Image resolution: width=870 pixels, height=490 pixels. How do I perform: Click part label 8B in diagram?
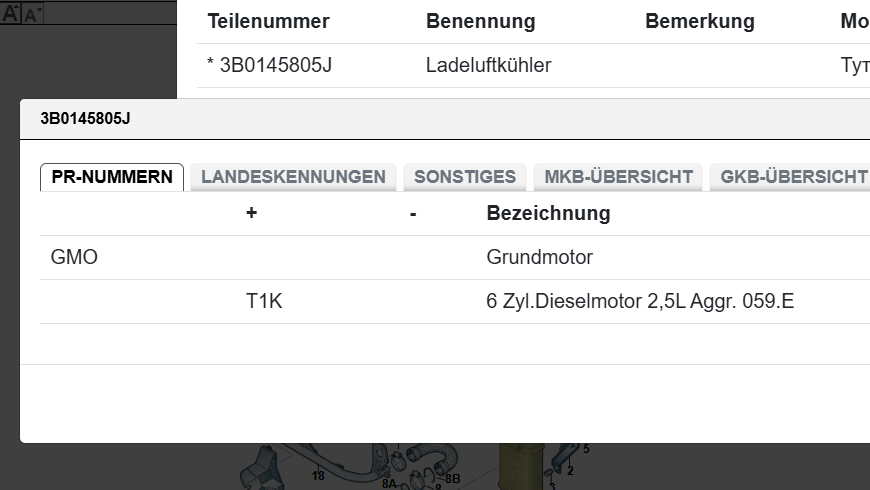(x=452, y=479)
